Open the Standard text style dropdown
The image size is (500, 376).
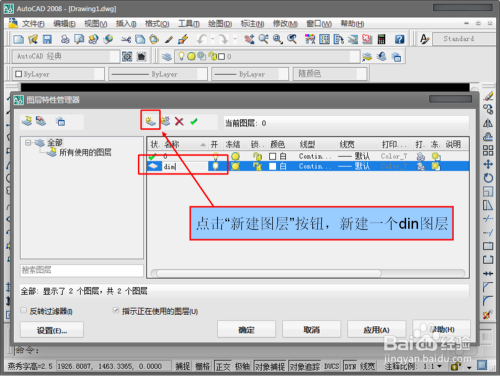464,39
